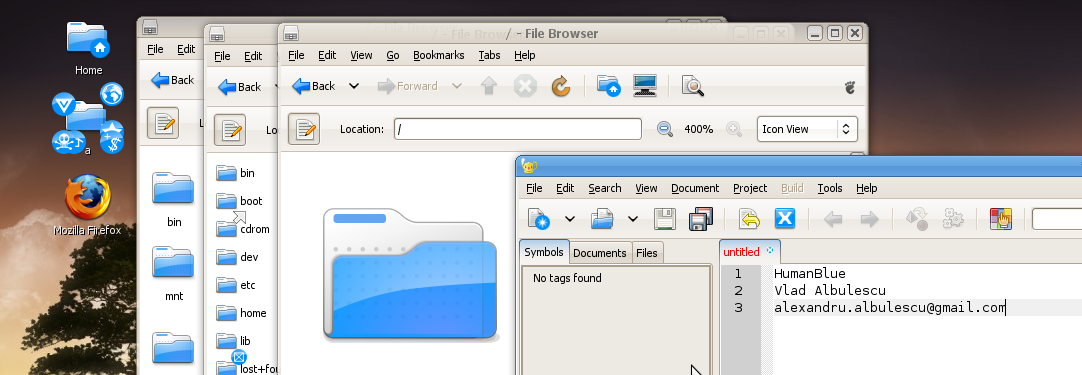
Task: Expand the Back history dropdown arrow
Action: click(354, 86)
